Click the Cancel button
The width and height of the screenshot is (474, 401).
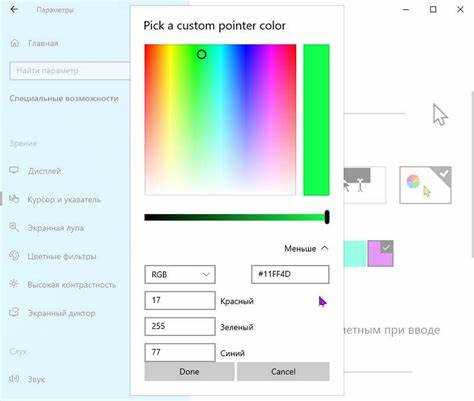[283, 371]
